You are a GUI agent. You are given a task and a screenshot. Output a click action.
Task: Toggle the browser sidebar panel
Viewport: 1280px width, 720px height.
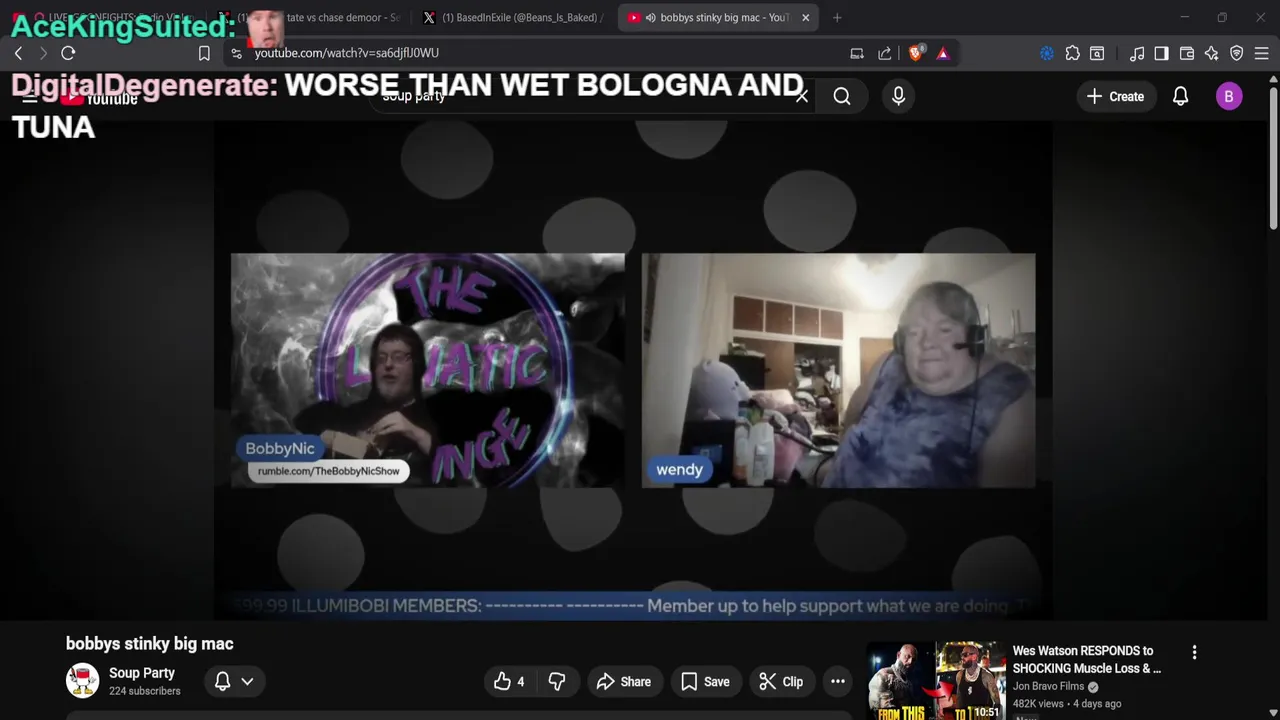[1161, 53]
